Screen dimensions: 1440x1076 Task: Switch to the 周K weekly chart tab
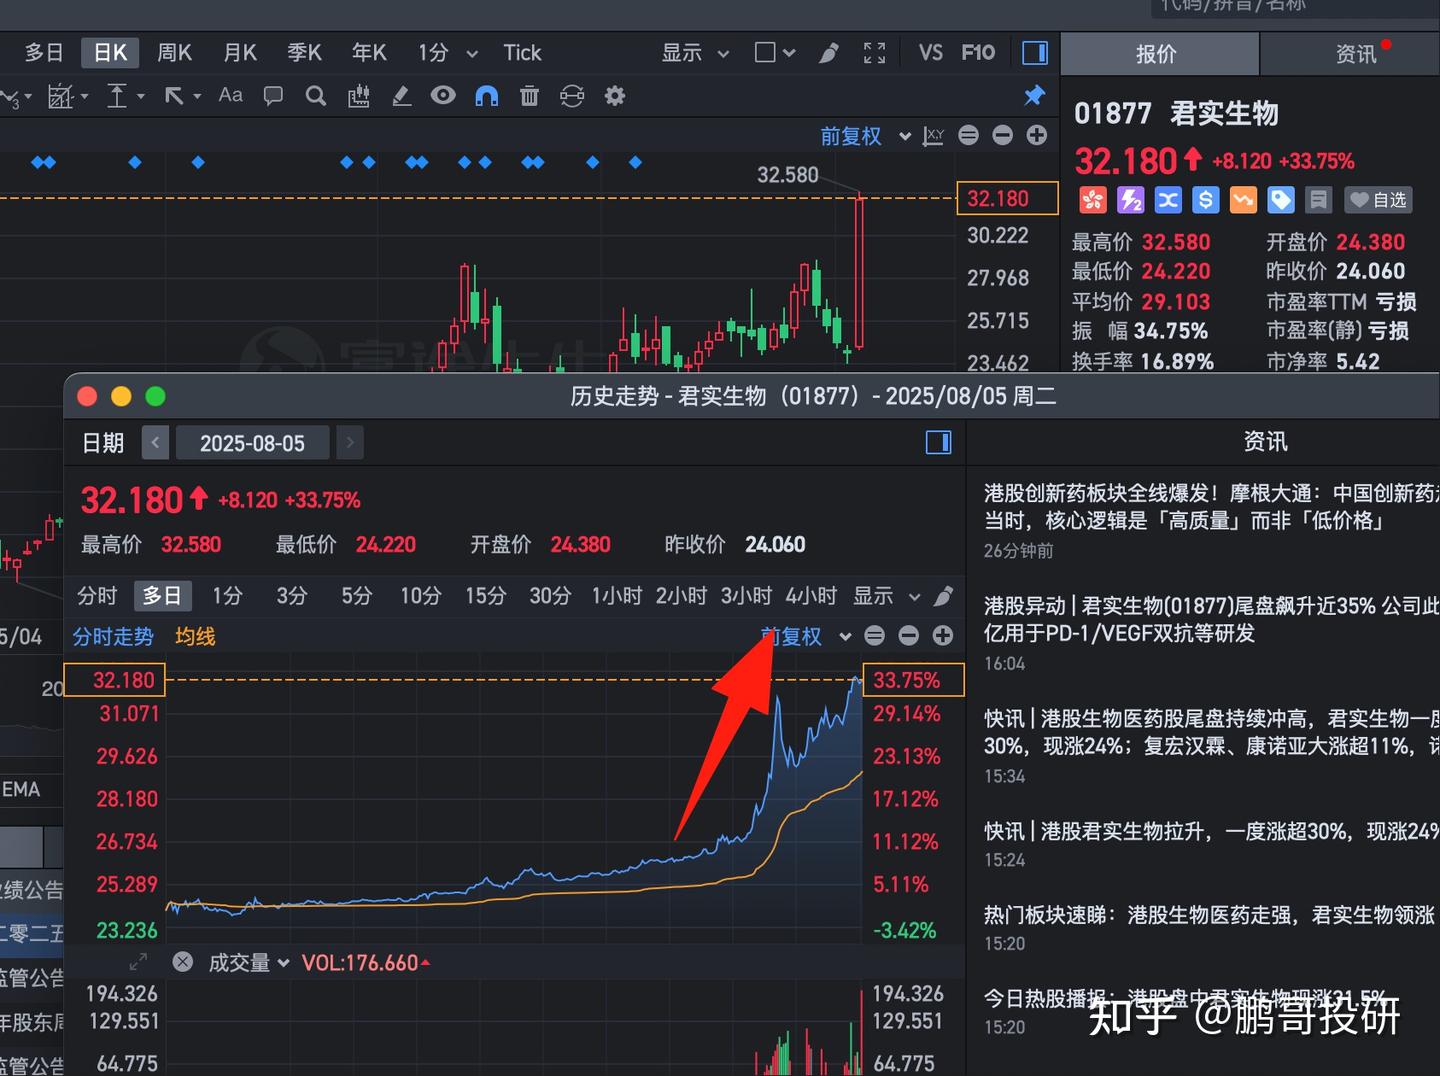coord(174,52)
